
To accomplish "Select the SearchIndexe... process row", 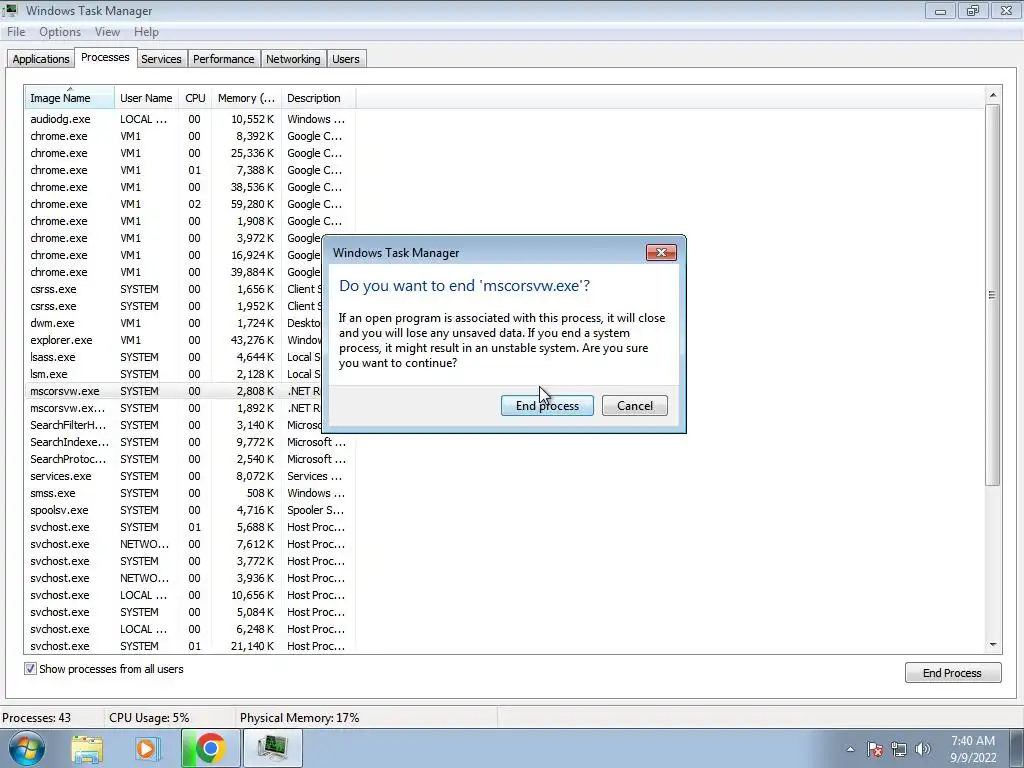I will pos(189,442).
